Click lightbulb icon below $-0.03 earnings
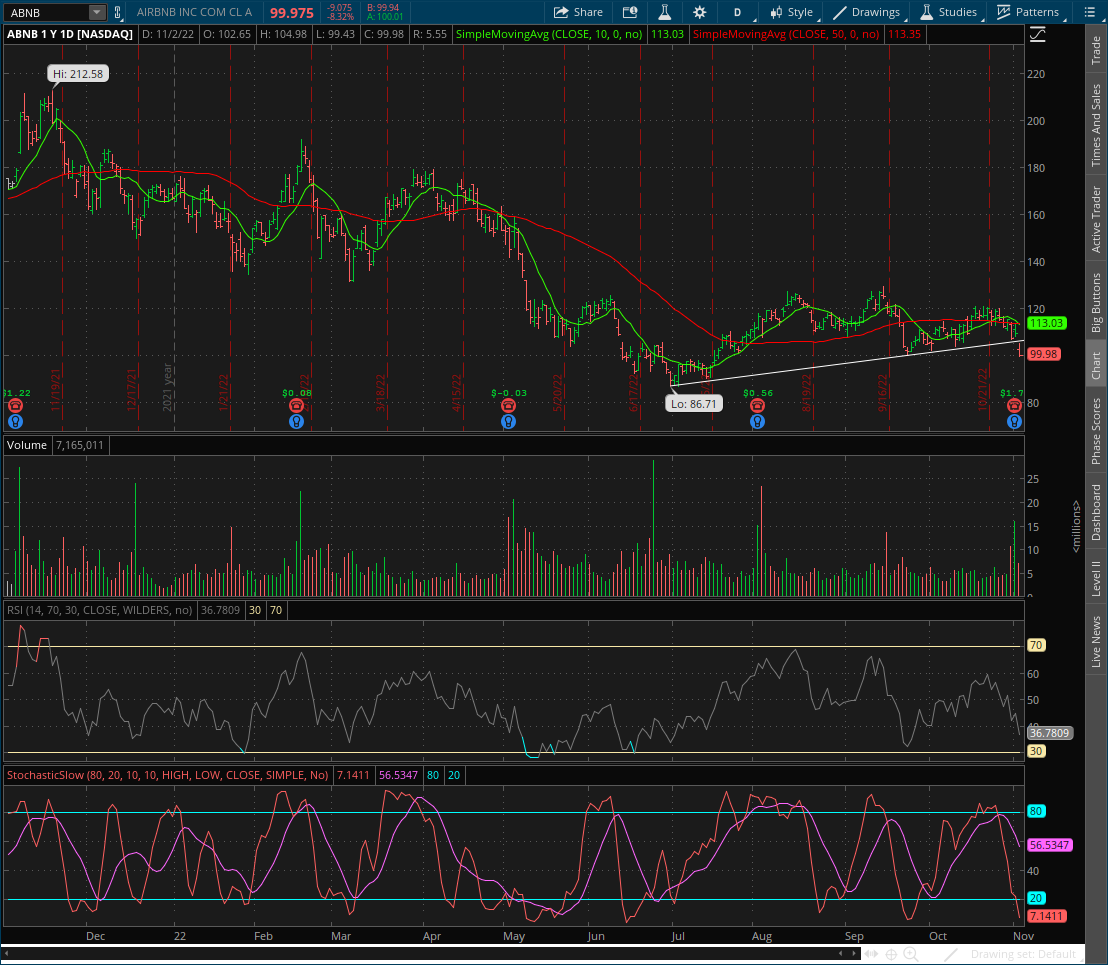 coord(508,422)
